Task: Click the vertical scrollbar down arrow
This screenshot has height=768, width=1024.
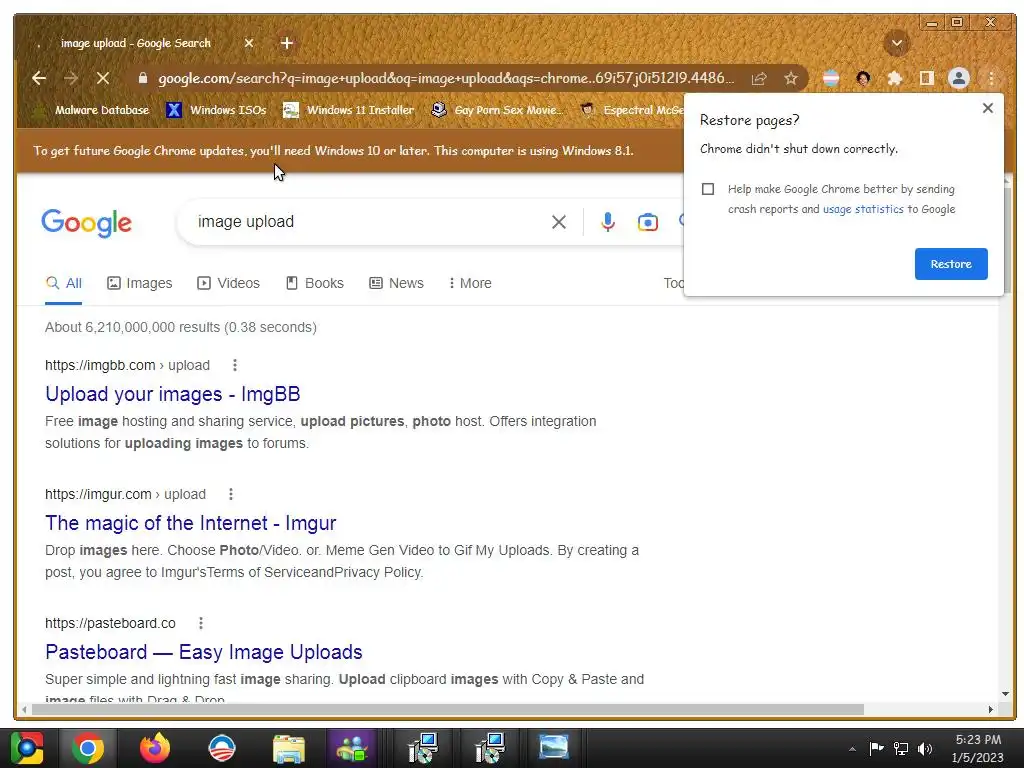Action: click(x=1005, y=694)
